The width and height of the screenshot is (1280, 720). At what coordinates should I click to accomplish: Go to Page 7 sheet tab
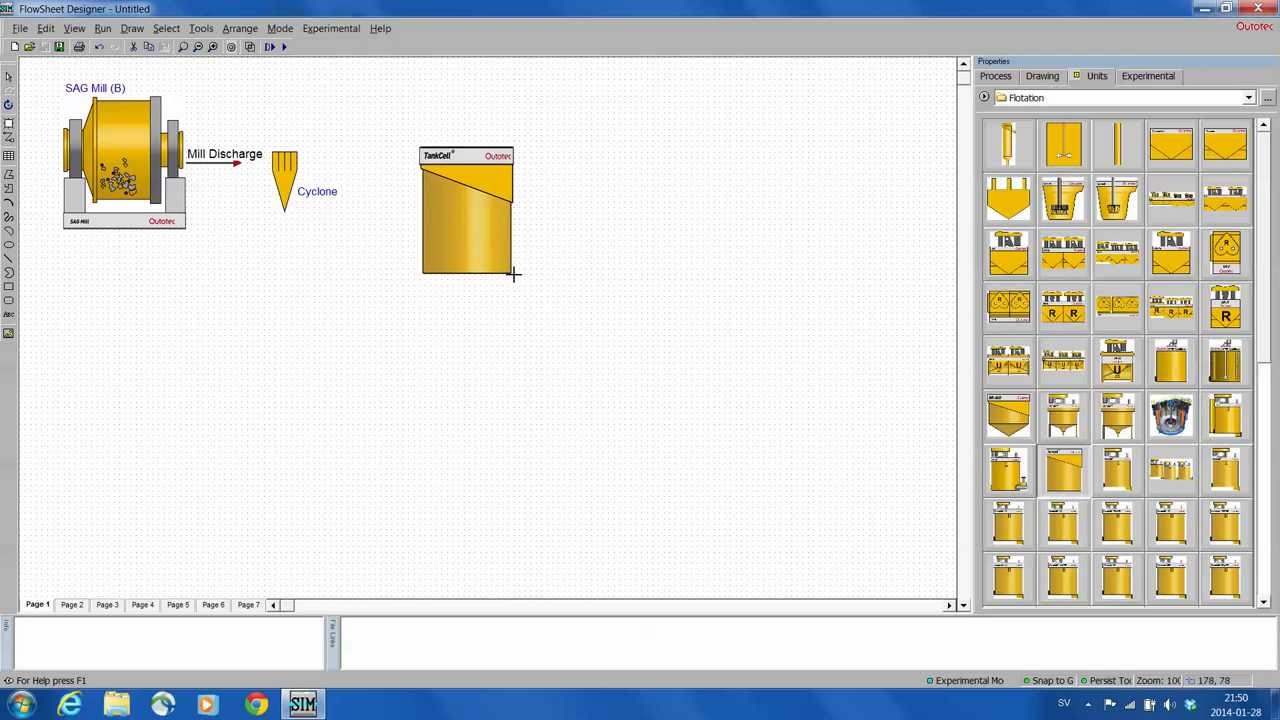(x=249, y=605)
